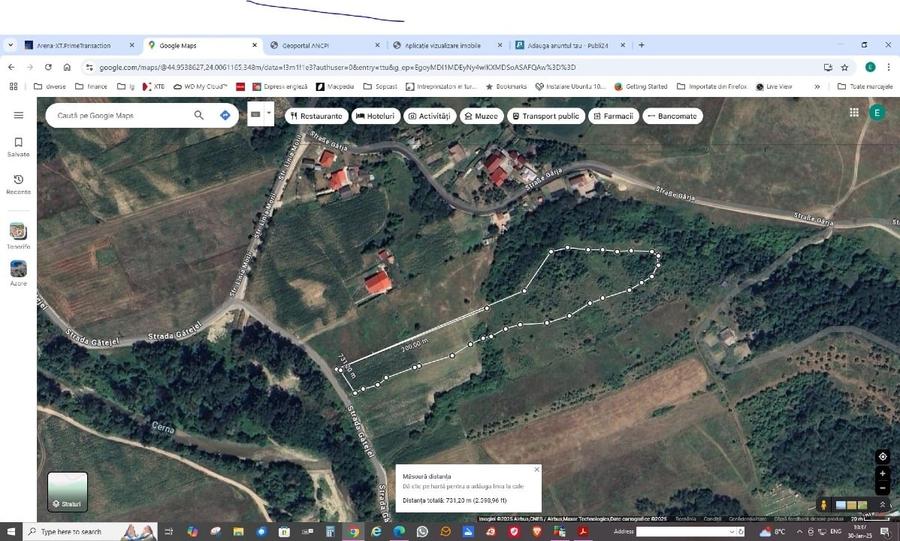Open the Recente history sidebar item
This screenshot has width=900, height=541.
pyautogui.click(x=18, y=184)
